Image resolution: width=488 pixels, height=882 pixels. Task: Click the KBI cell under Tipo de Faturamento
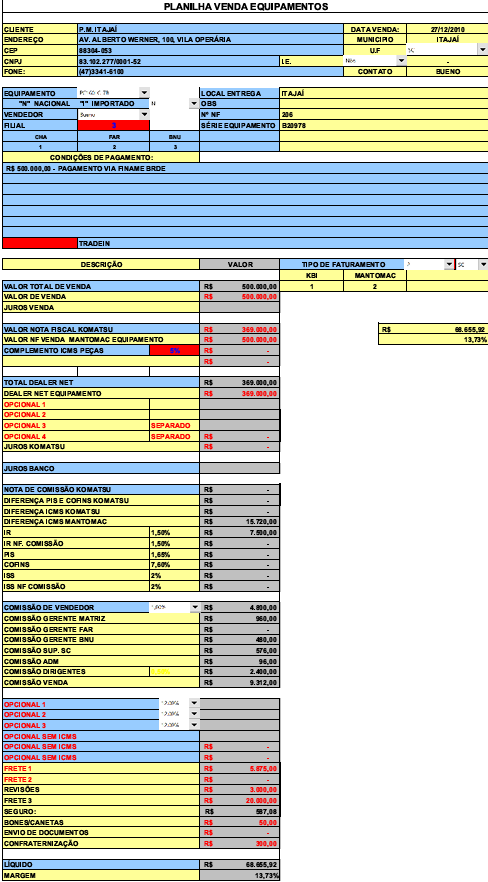point(311,275)
